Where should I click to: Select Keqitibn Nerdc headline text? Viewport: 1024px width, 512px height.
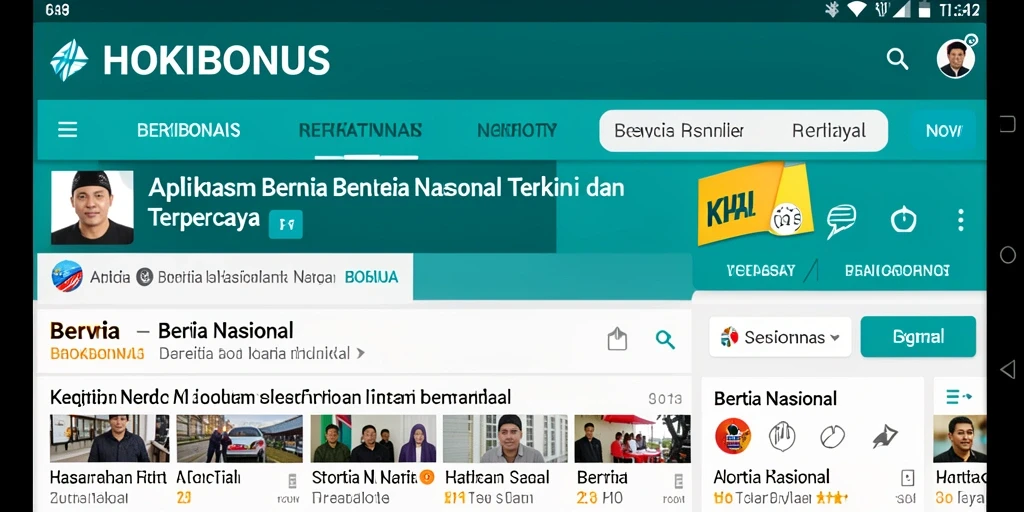(280, 396)
